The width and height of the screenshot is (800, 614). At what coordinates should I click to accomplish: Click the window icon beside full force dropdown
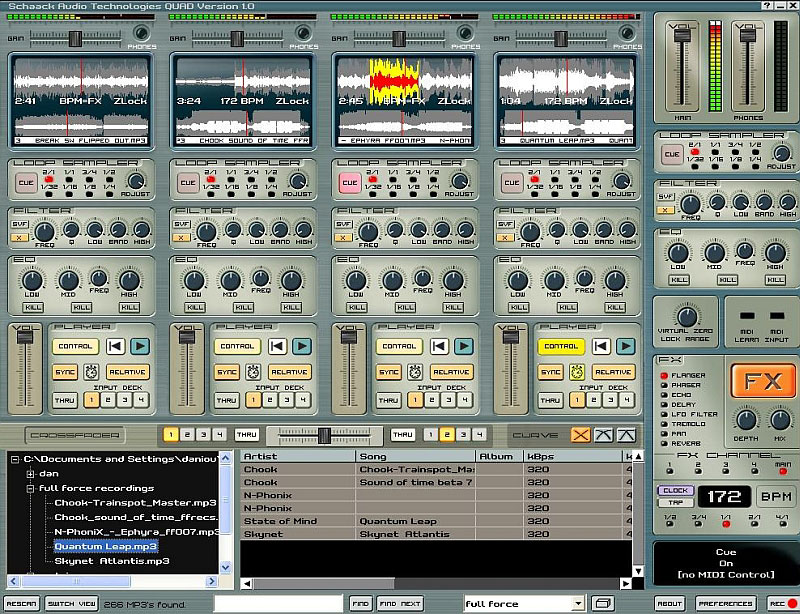pyautogui.click(x=603, y=603)
